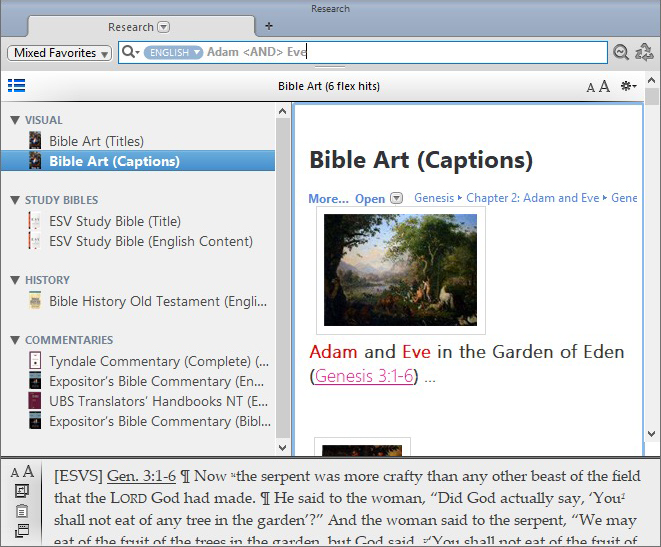Click the ESV Study Bible (Title) module icon
This screenshot has width=661, height=547.
pos(35,220)
